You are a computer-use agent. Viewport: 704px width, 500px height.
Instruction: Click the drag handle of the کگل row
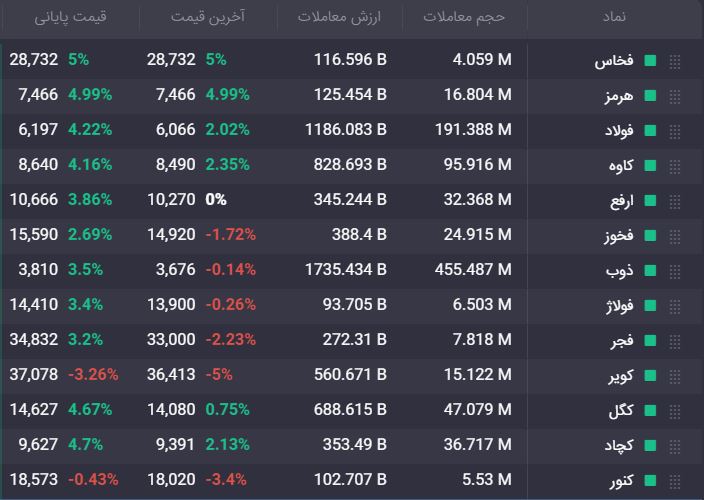tap(674, 411)
